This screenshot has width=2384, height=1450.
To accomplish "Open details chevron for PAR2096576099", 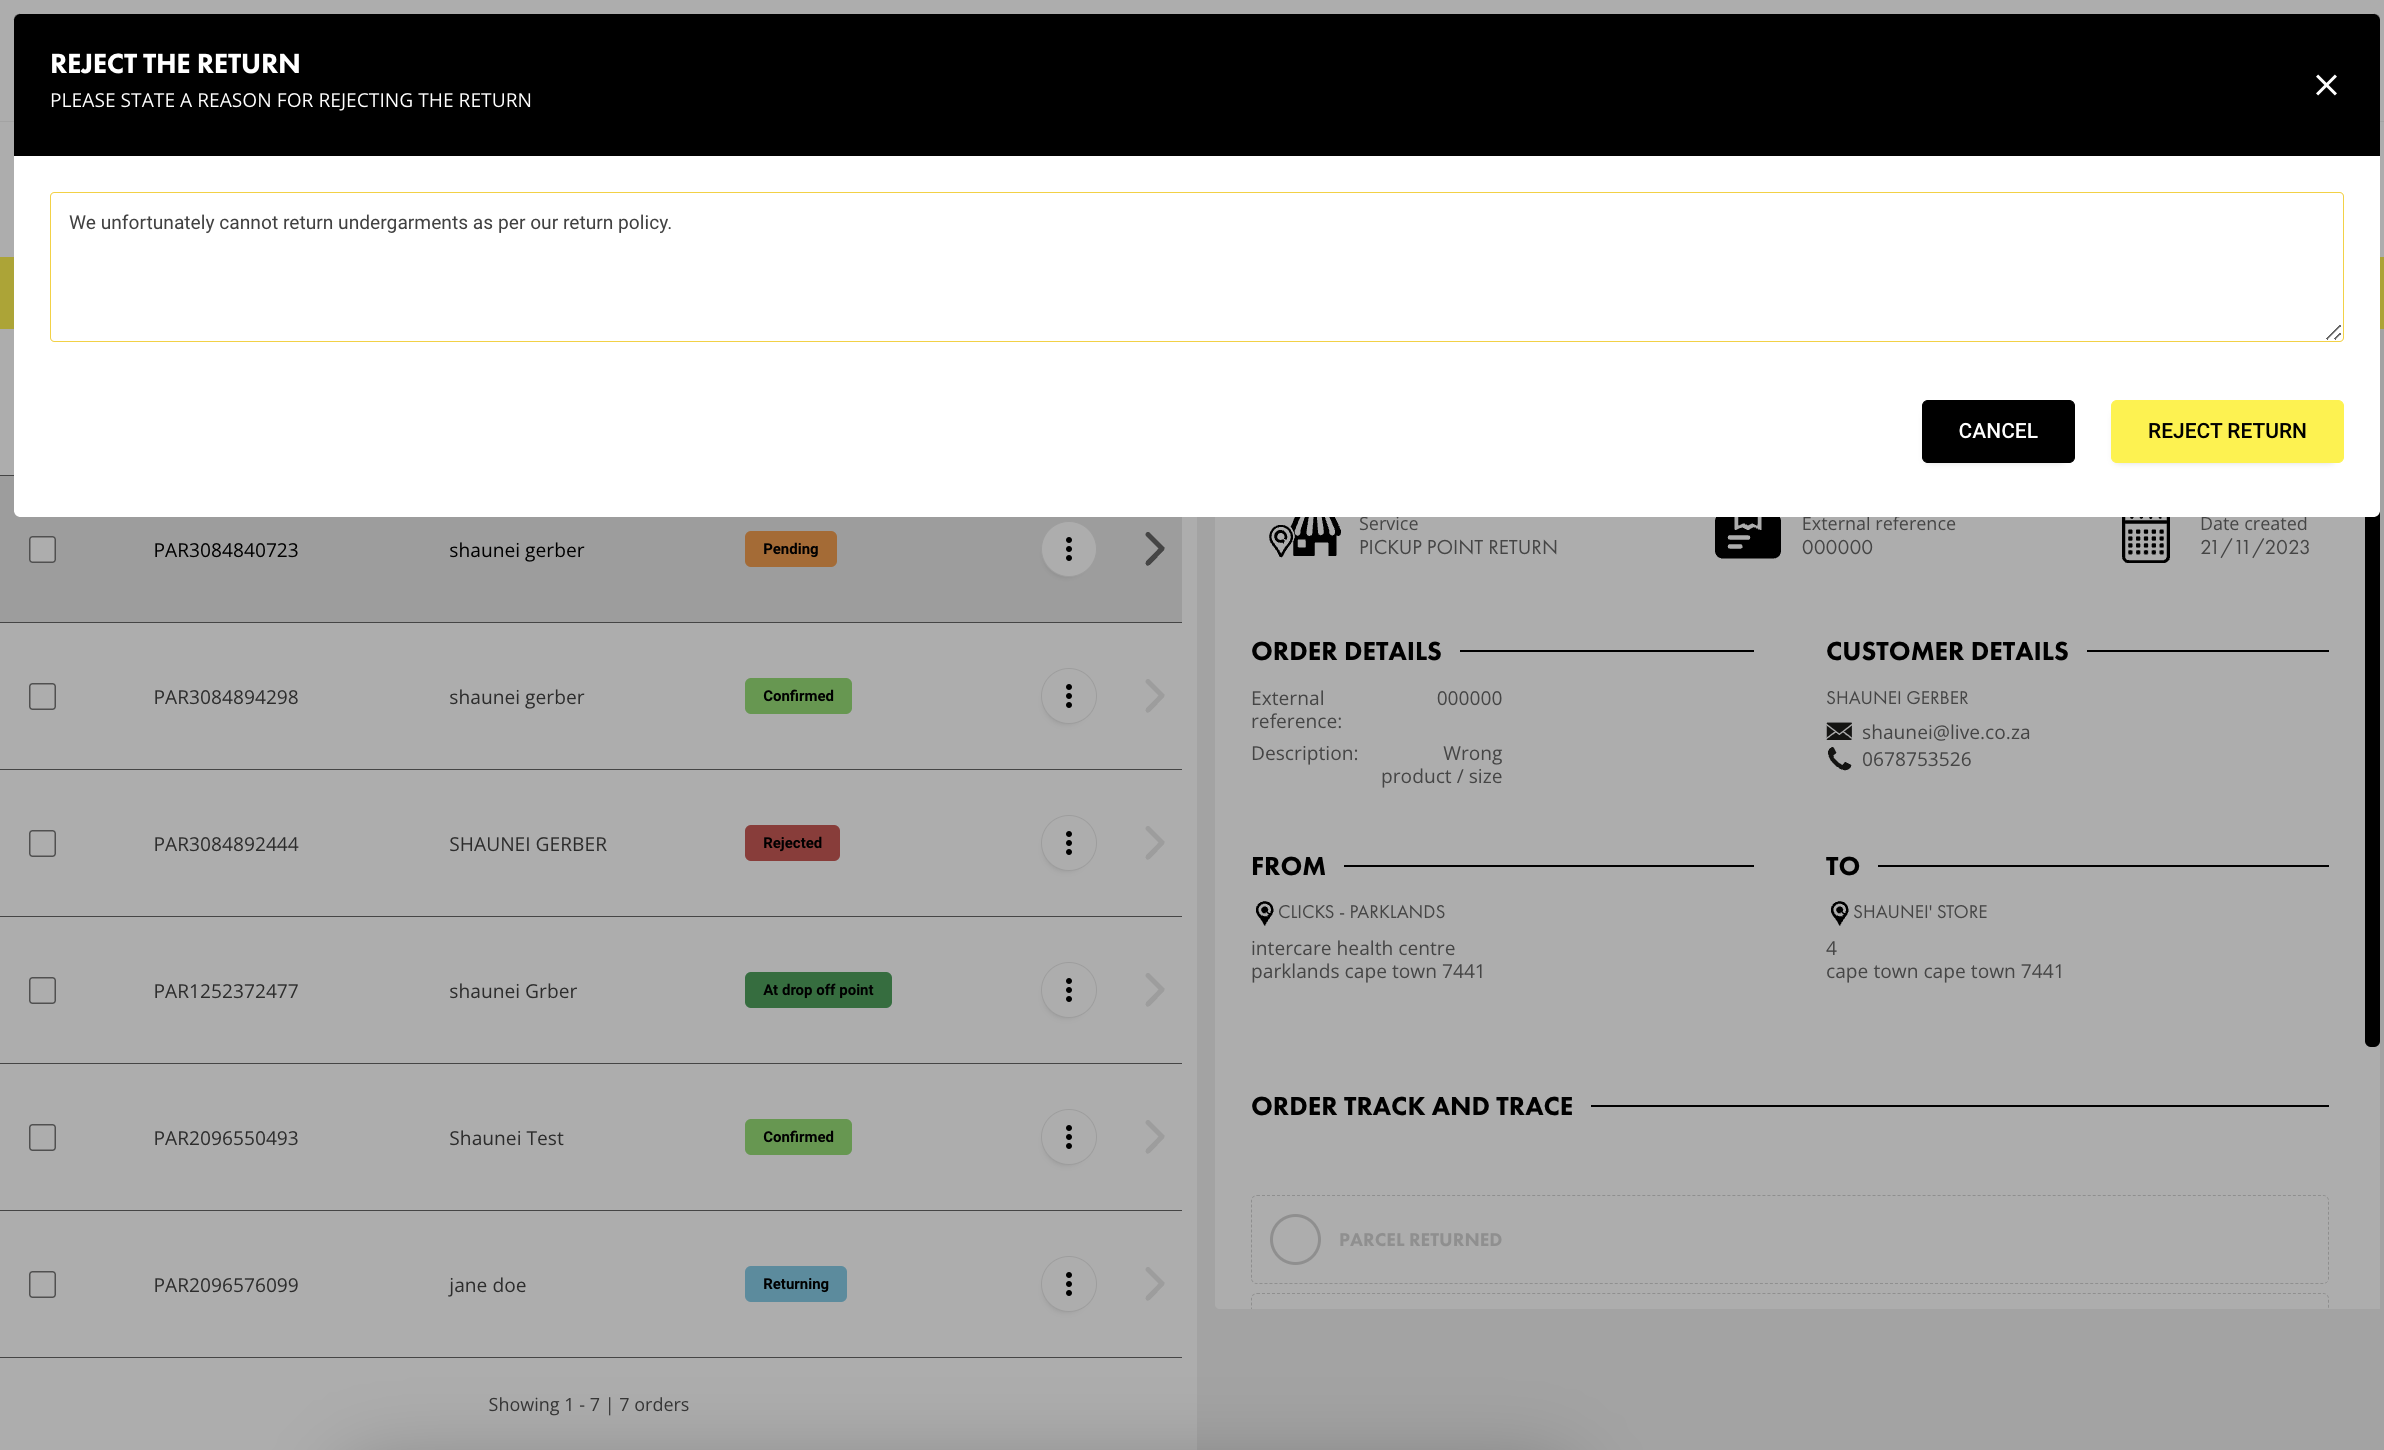I will (x=1154, y=1284).
